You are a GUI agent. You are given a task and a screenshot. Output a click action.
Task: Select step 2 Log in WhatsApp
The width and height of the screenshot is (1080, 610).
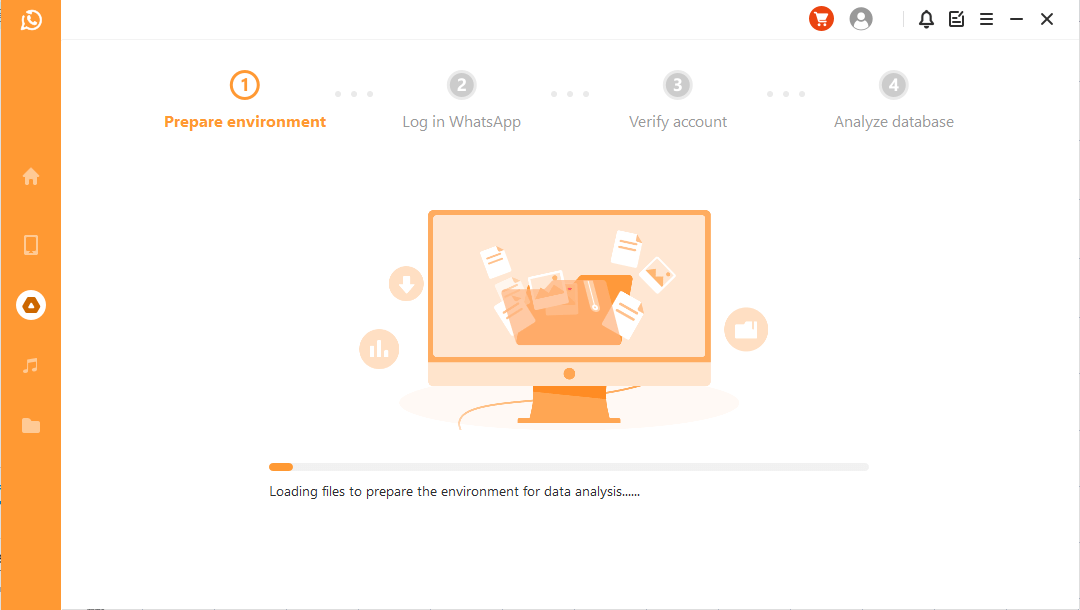click(461, 101)
